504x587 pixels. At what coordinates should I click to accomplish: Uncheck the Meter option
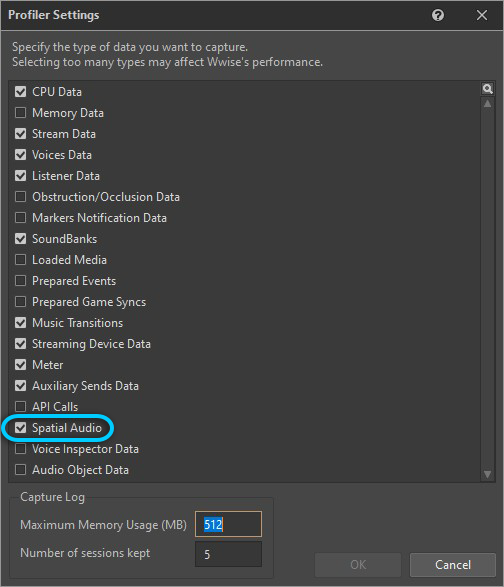21,365
